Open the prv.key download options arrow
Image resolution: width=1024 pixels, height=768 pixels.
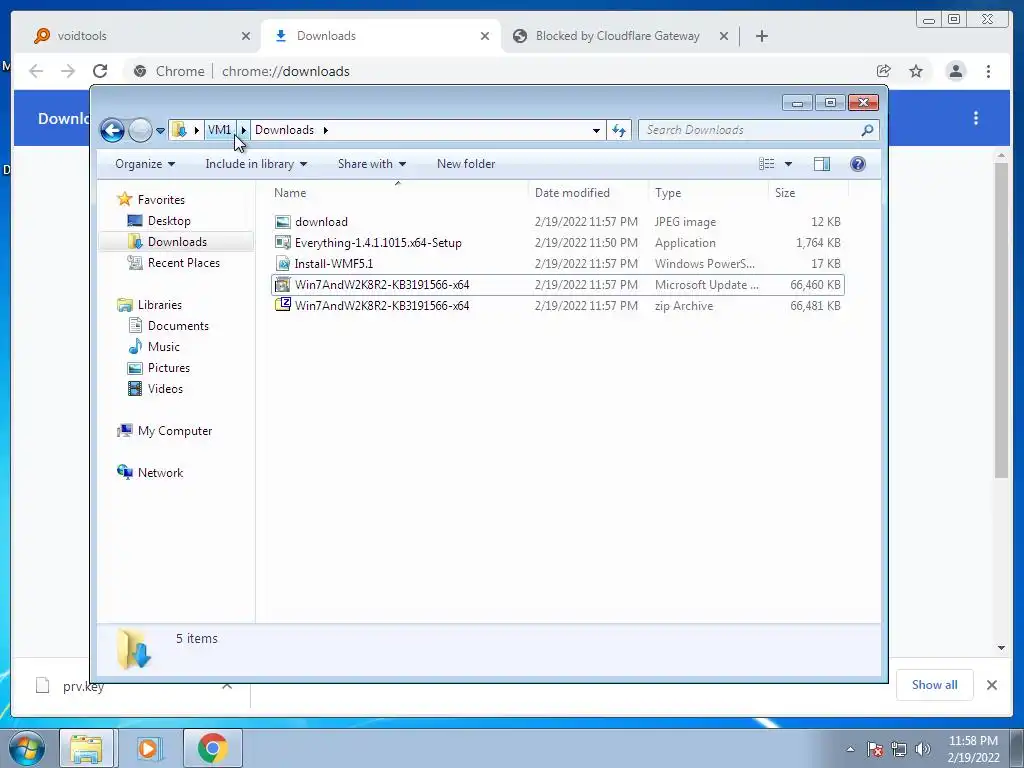227,686
